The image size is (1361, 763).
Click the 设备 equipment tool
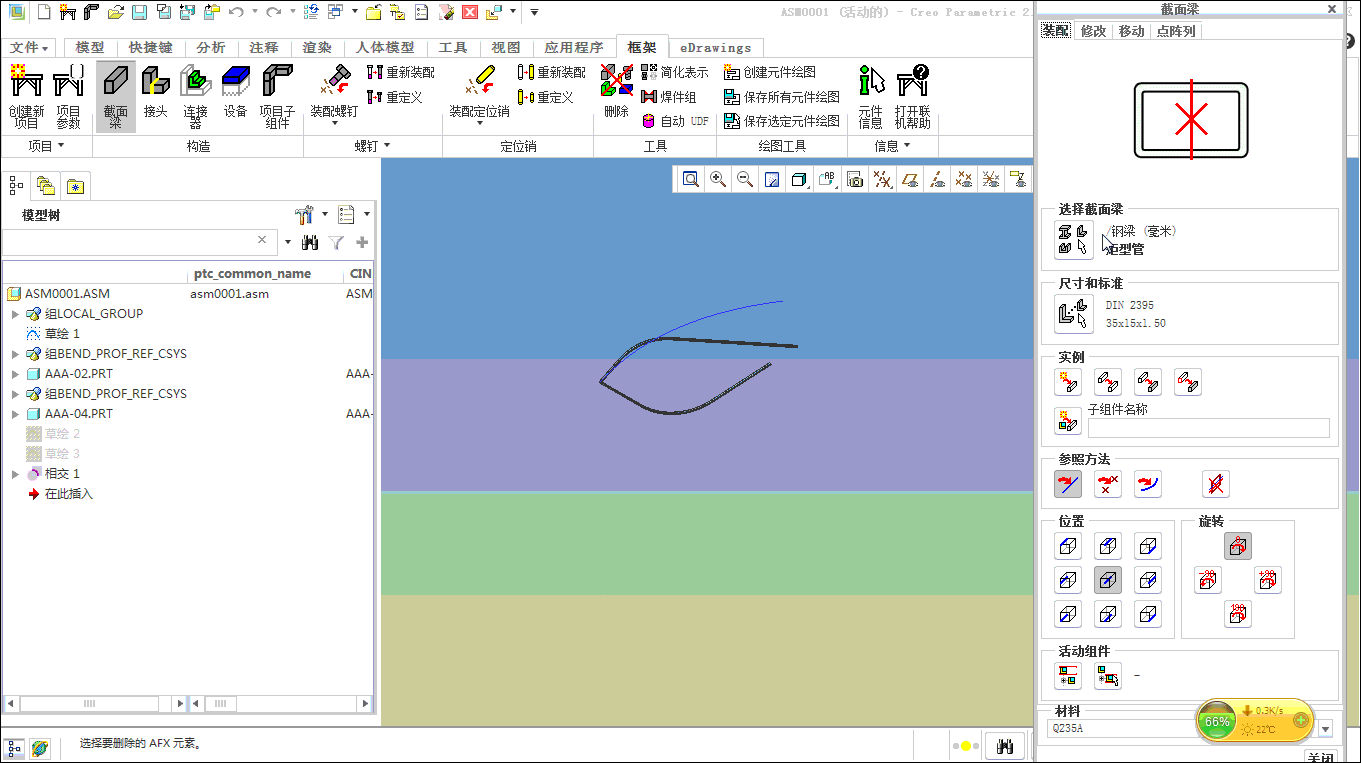[x=235, y=93]
